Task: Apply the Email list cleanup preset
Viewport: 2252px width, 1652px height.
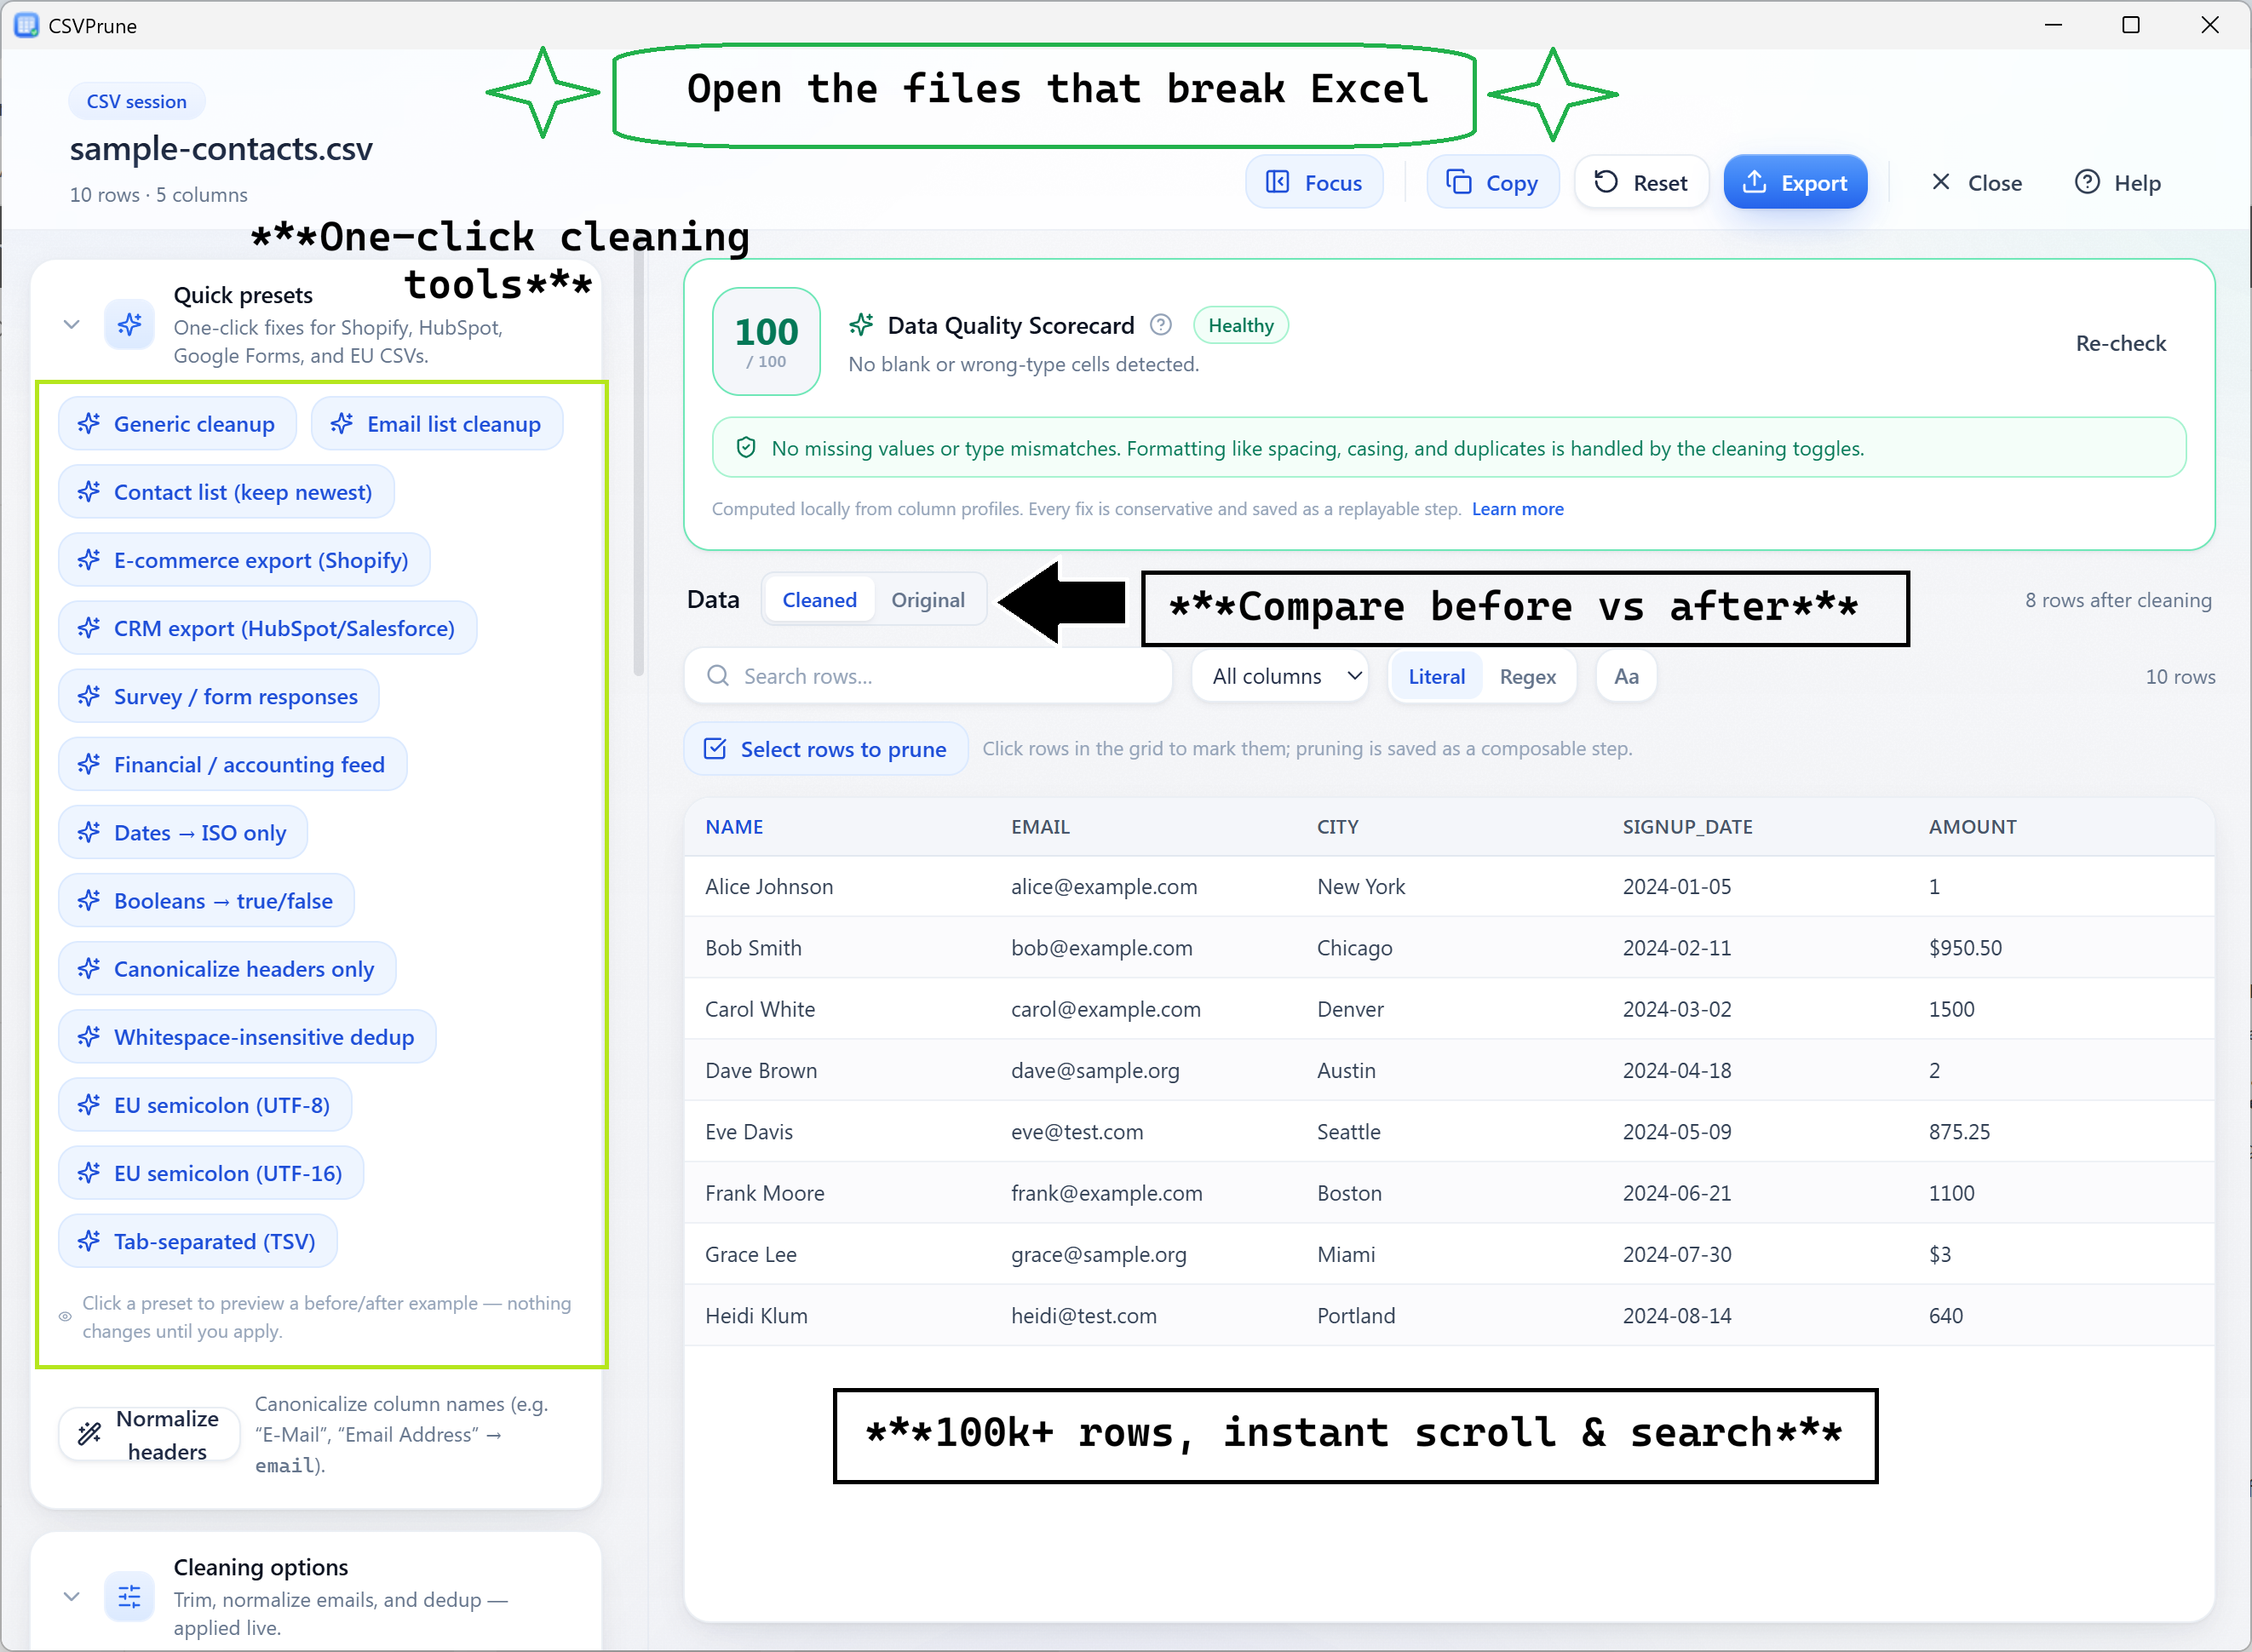Action: pyautogui.click(x=437, y=424)
